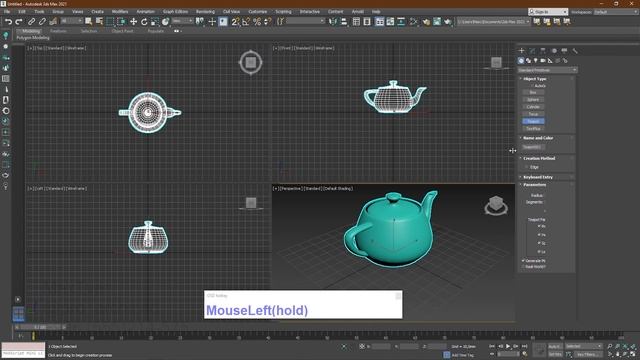Image resolution: width=640 pixels, height=360 pixels.
Task: Open the Motion command panel tab
Action: point(554,51)
